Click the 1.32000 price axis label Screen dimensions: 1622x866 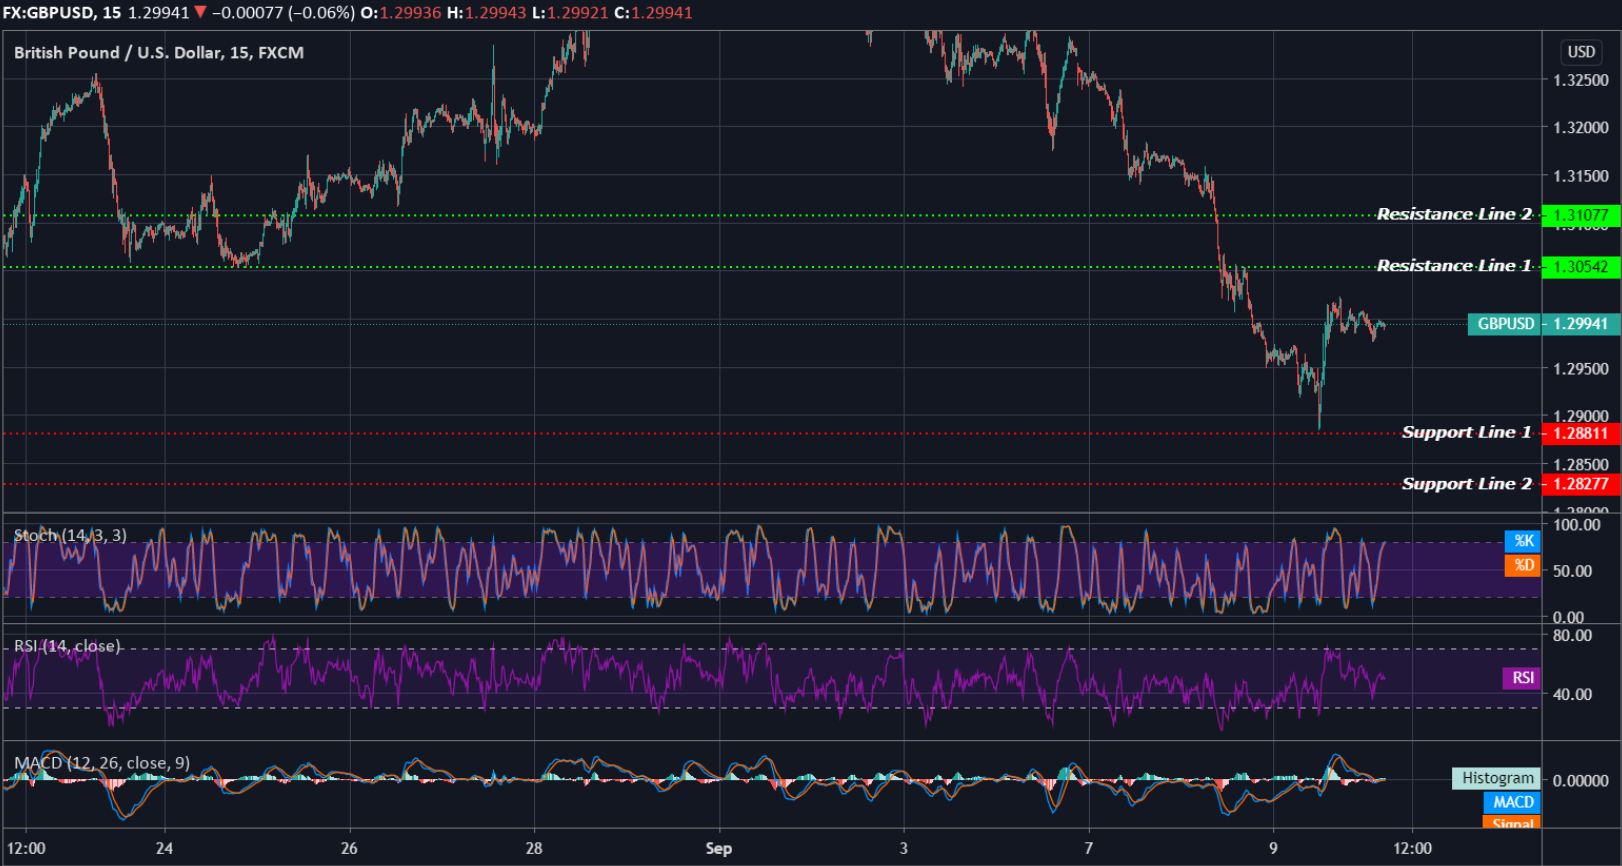[1581, 128]
